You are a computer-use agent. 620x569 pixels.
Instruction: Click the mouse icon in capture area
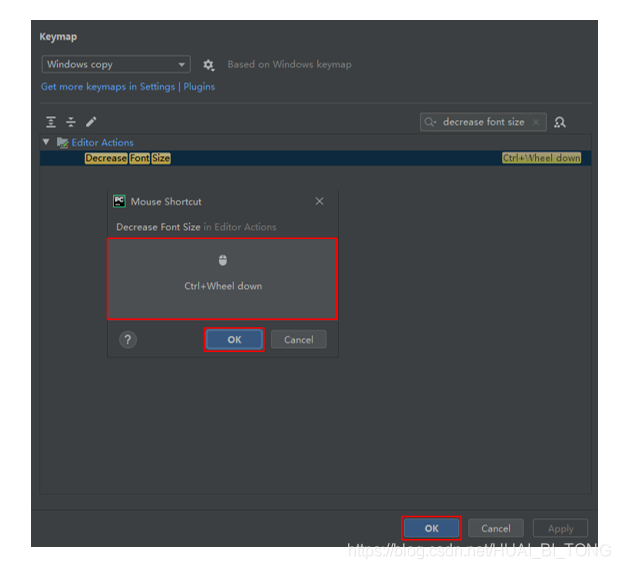click(x=223, y=260)
